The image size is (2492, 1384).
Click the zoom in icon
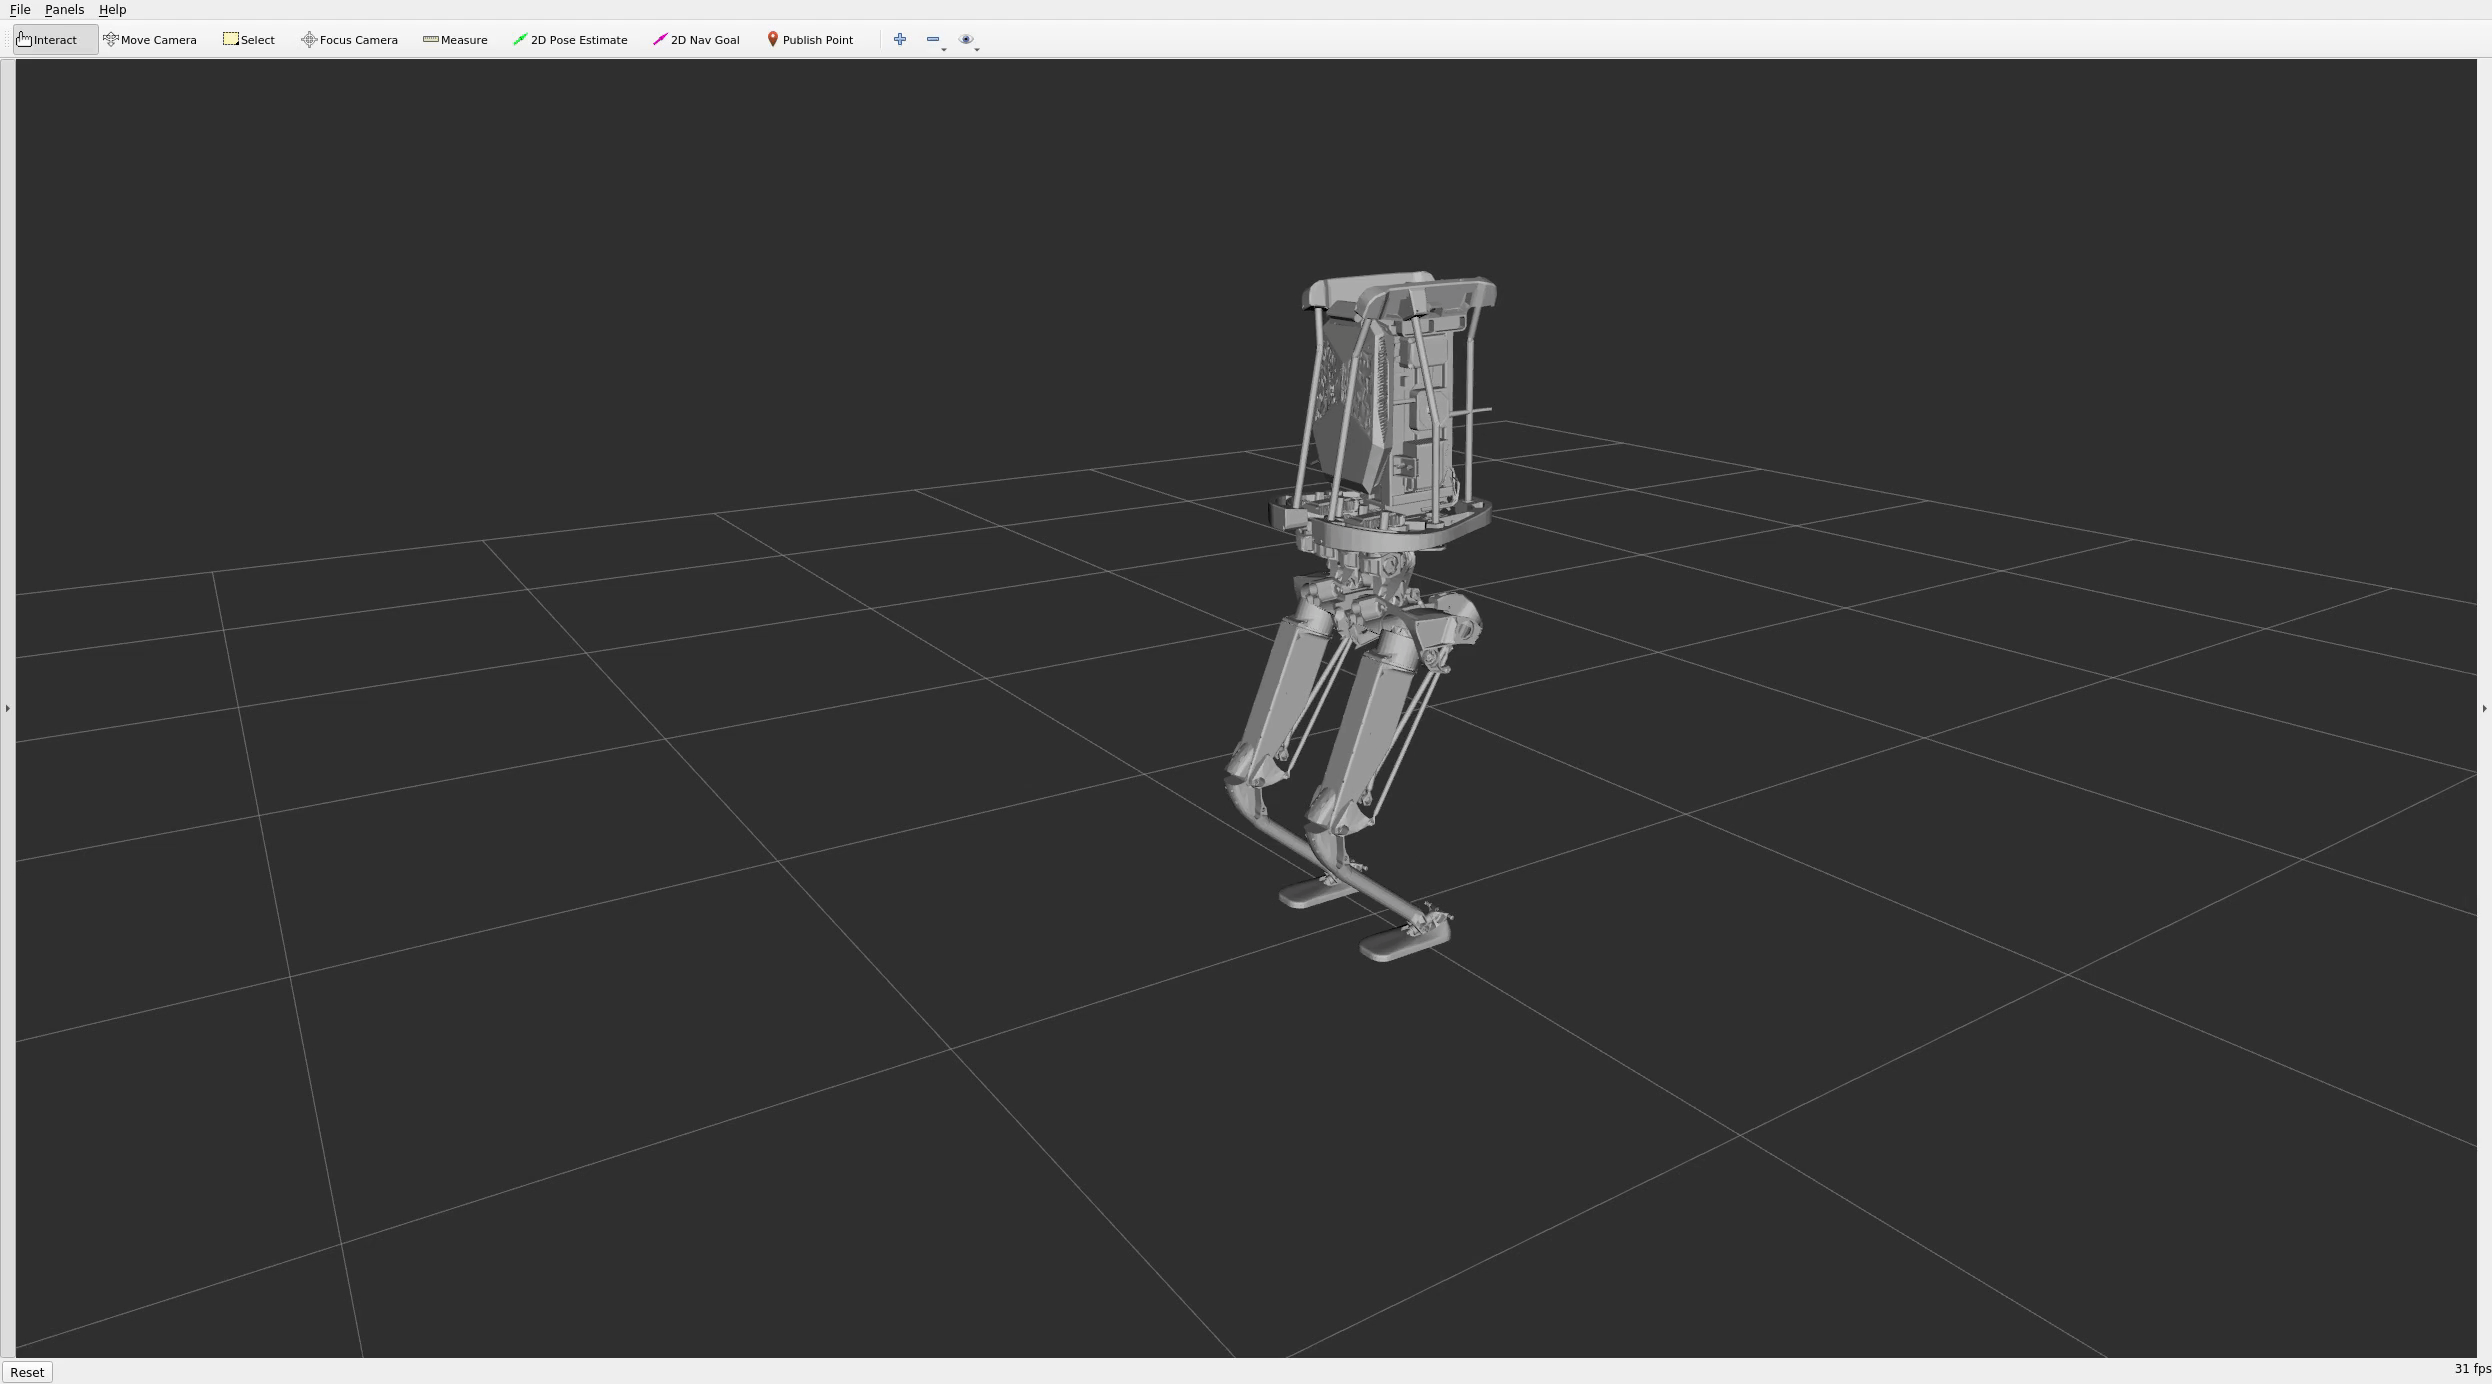click(x=898, y=39)
